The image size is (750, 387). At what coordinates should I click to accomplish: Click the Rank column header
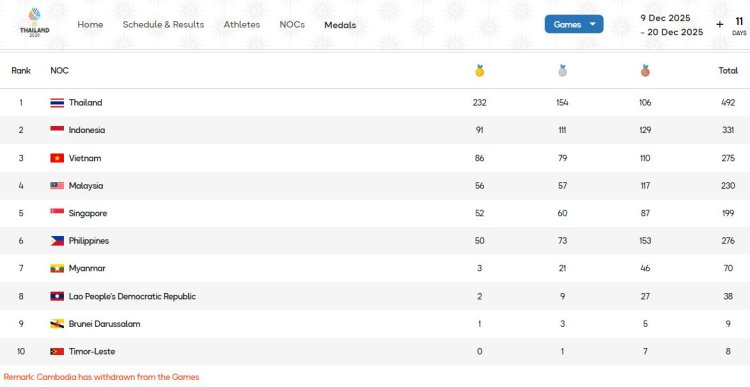(21, 70)
